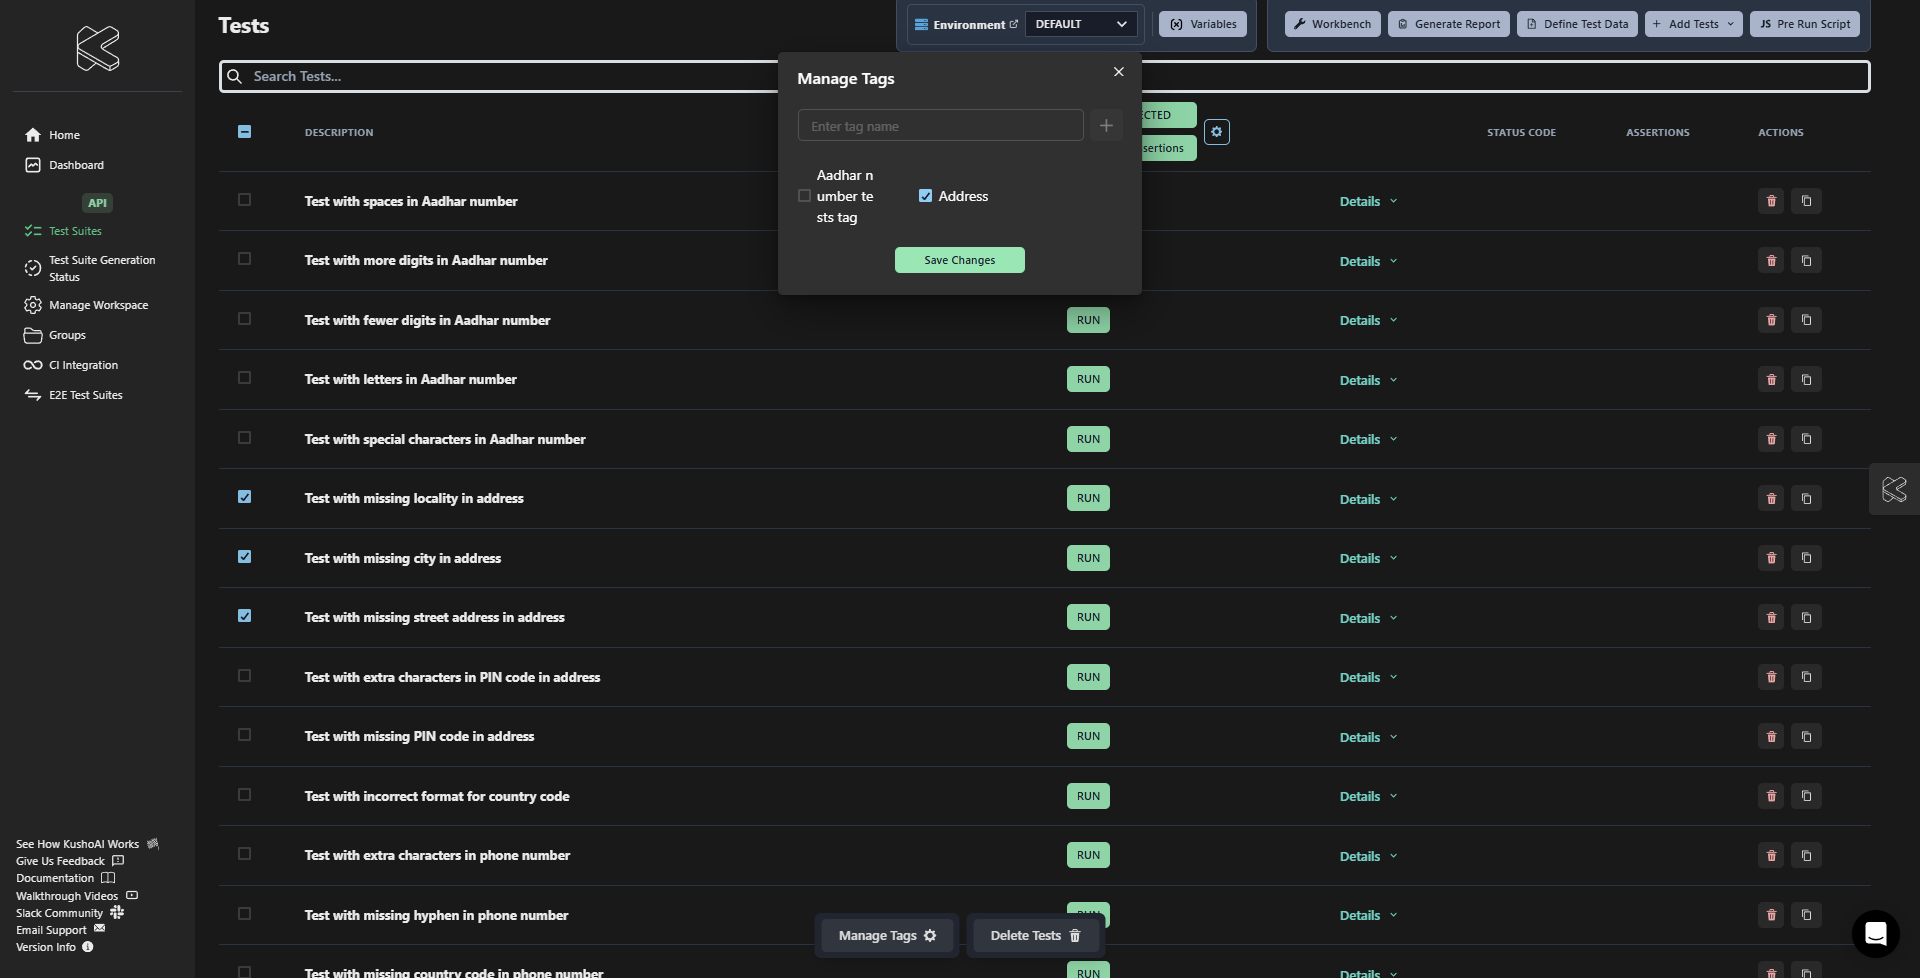
Task: Check the 'Aadhar number tests tag' checkbox
Action: [805, 196]
